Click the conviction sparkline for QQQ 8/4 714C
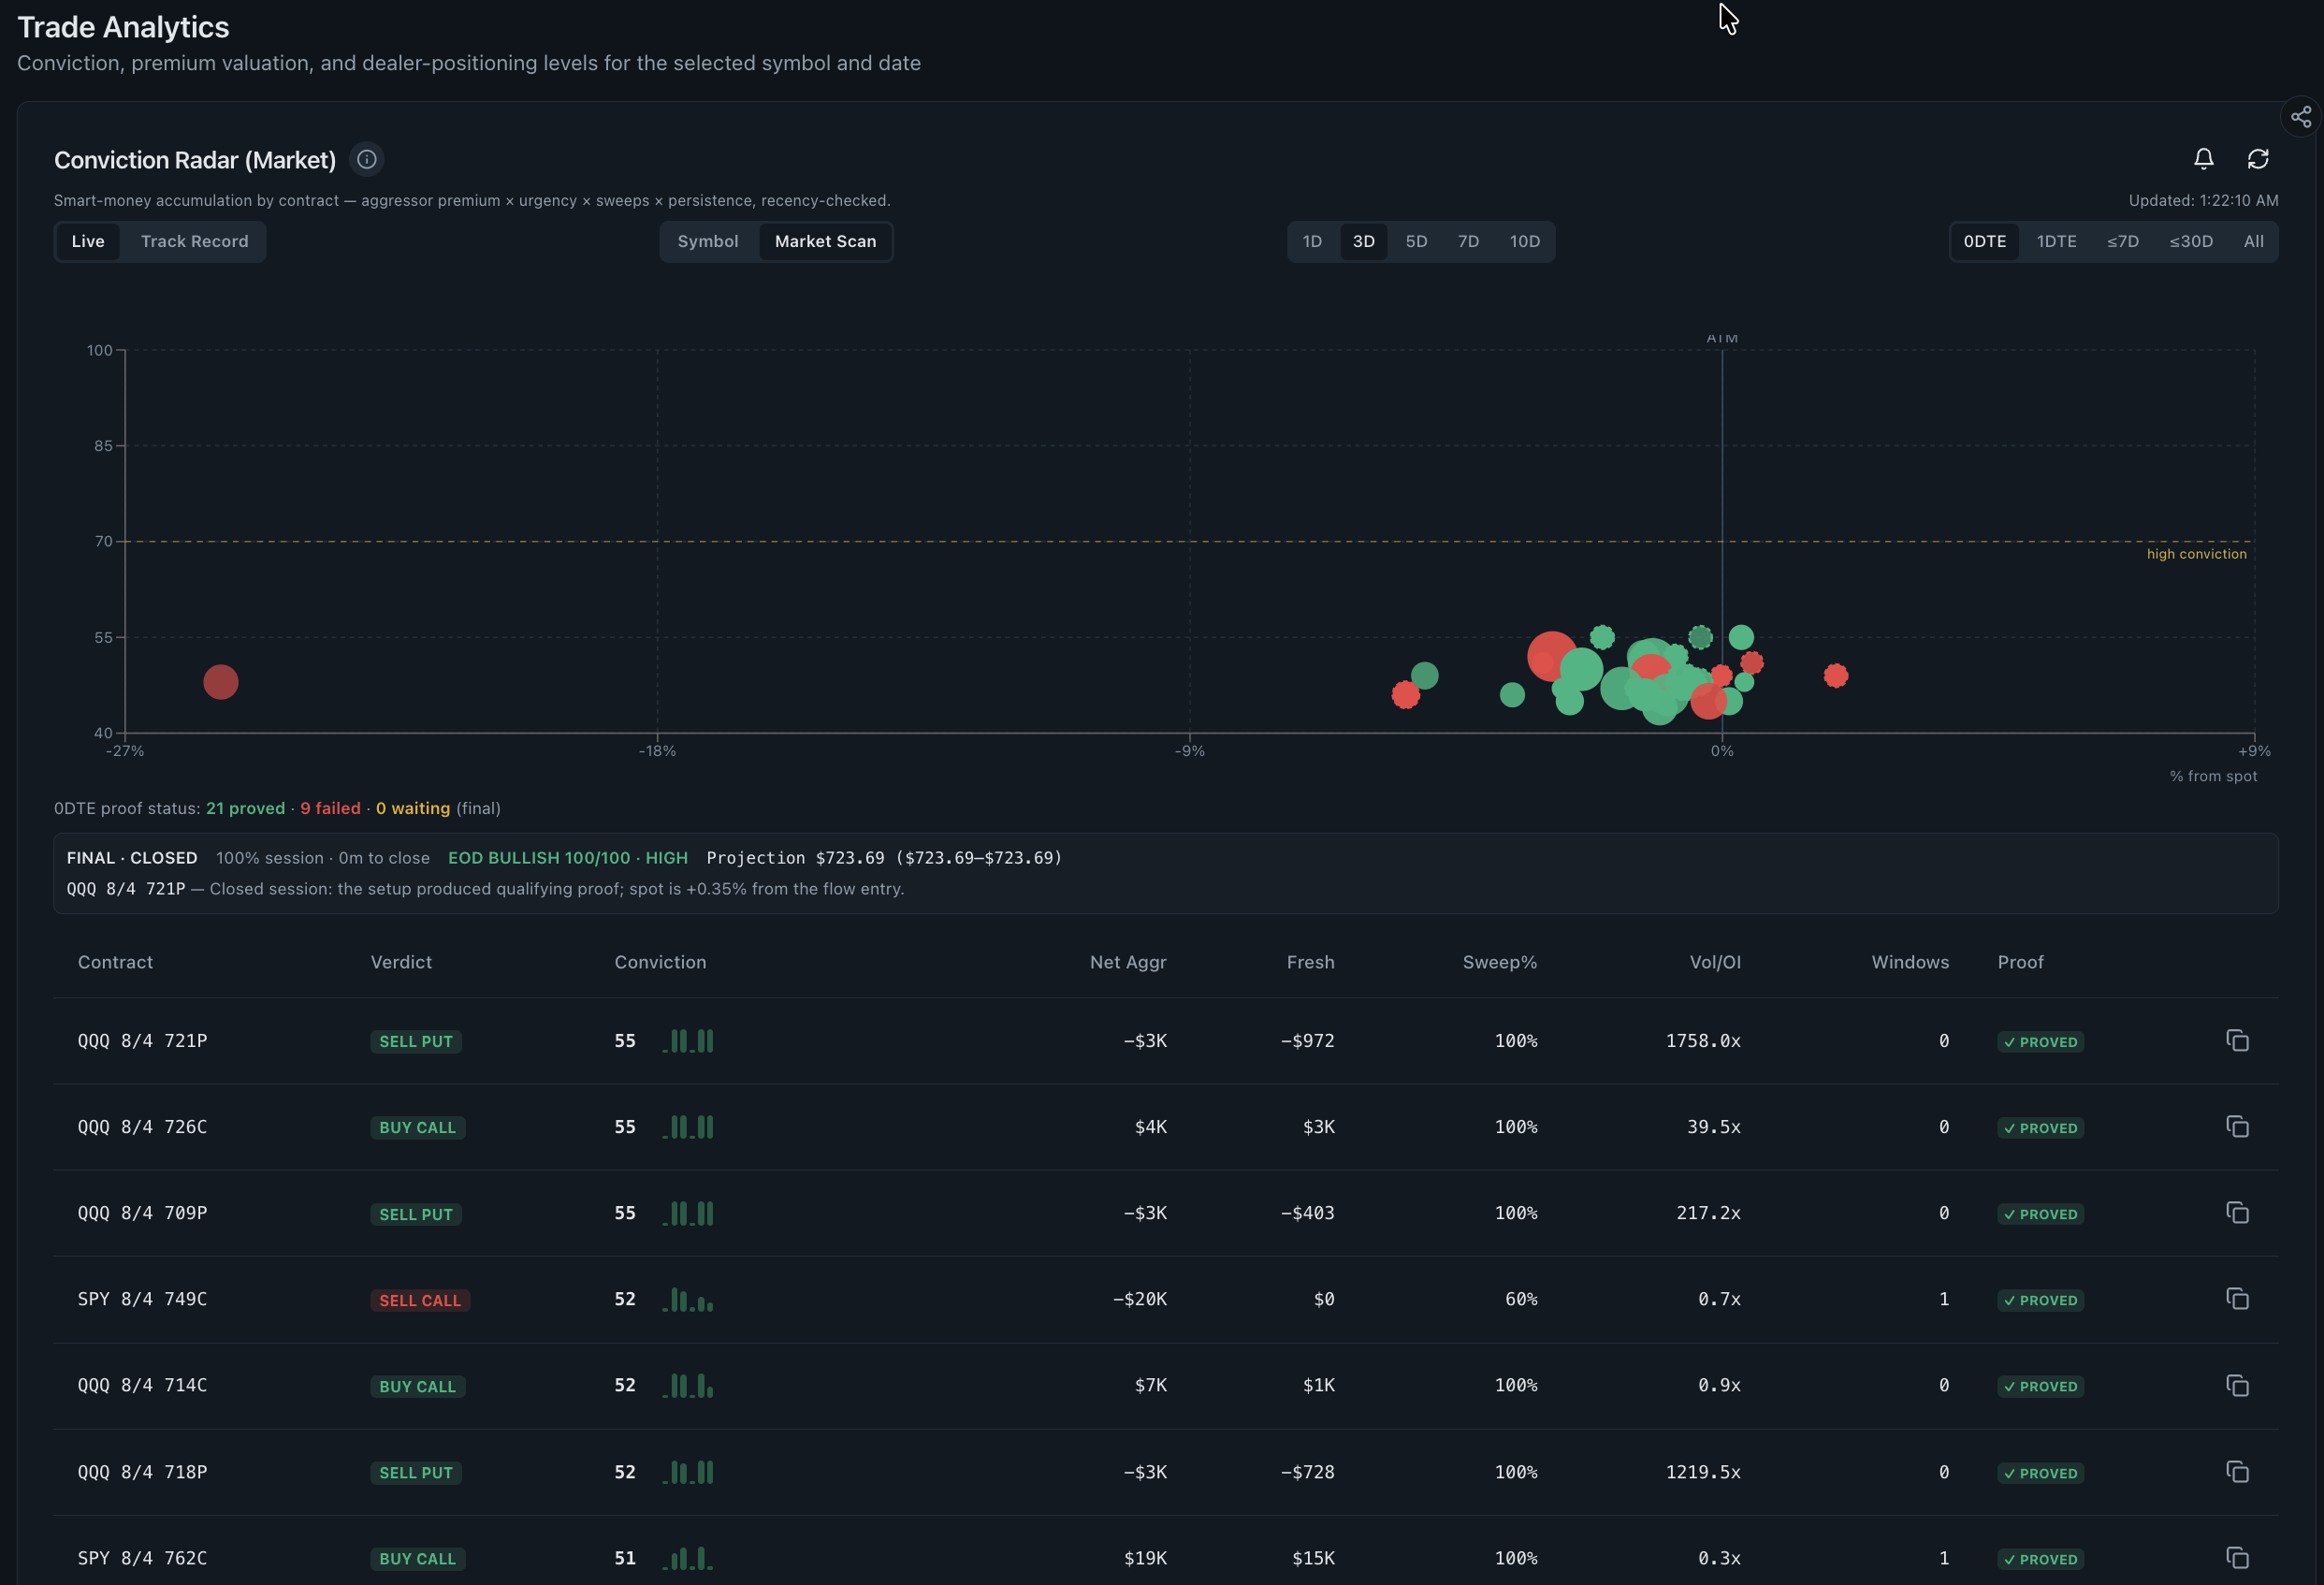The height and width of the screenshot is (1585, 2324). [x=688, y=1385]
